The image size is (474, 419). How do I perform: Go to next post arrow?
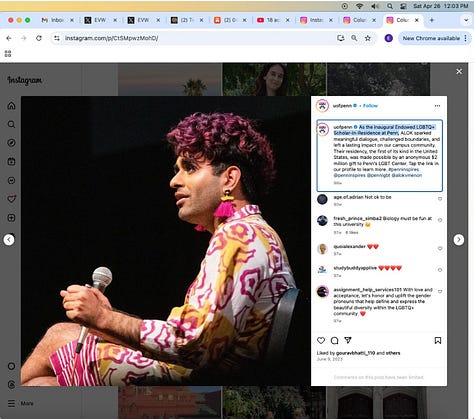459,239
